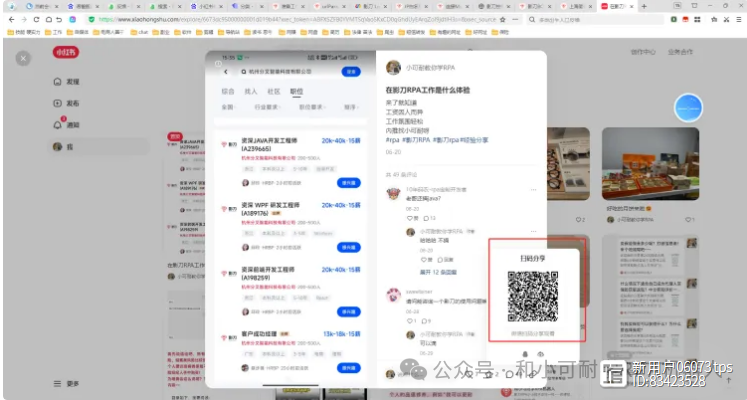Open note title 好吃的月饼来啦 in feed

tap(628, 209)
